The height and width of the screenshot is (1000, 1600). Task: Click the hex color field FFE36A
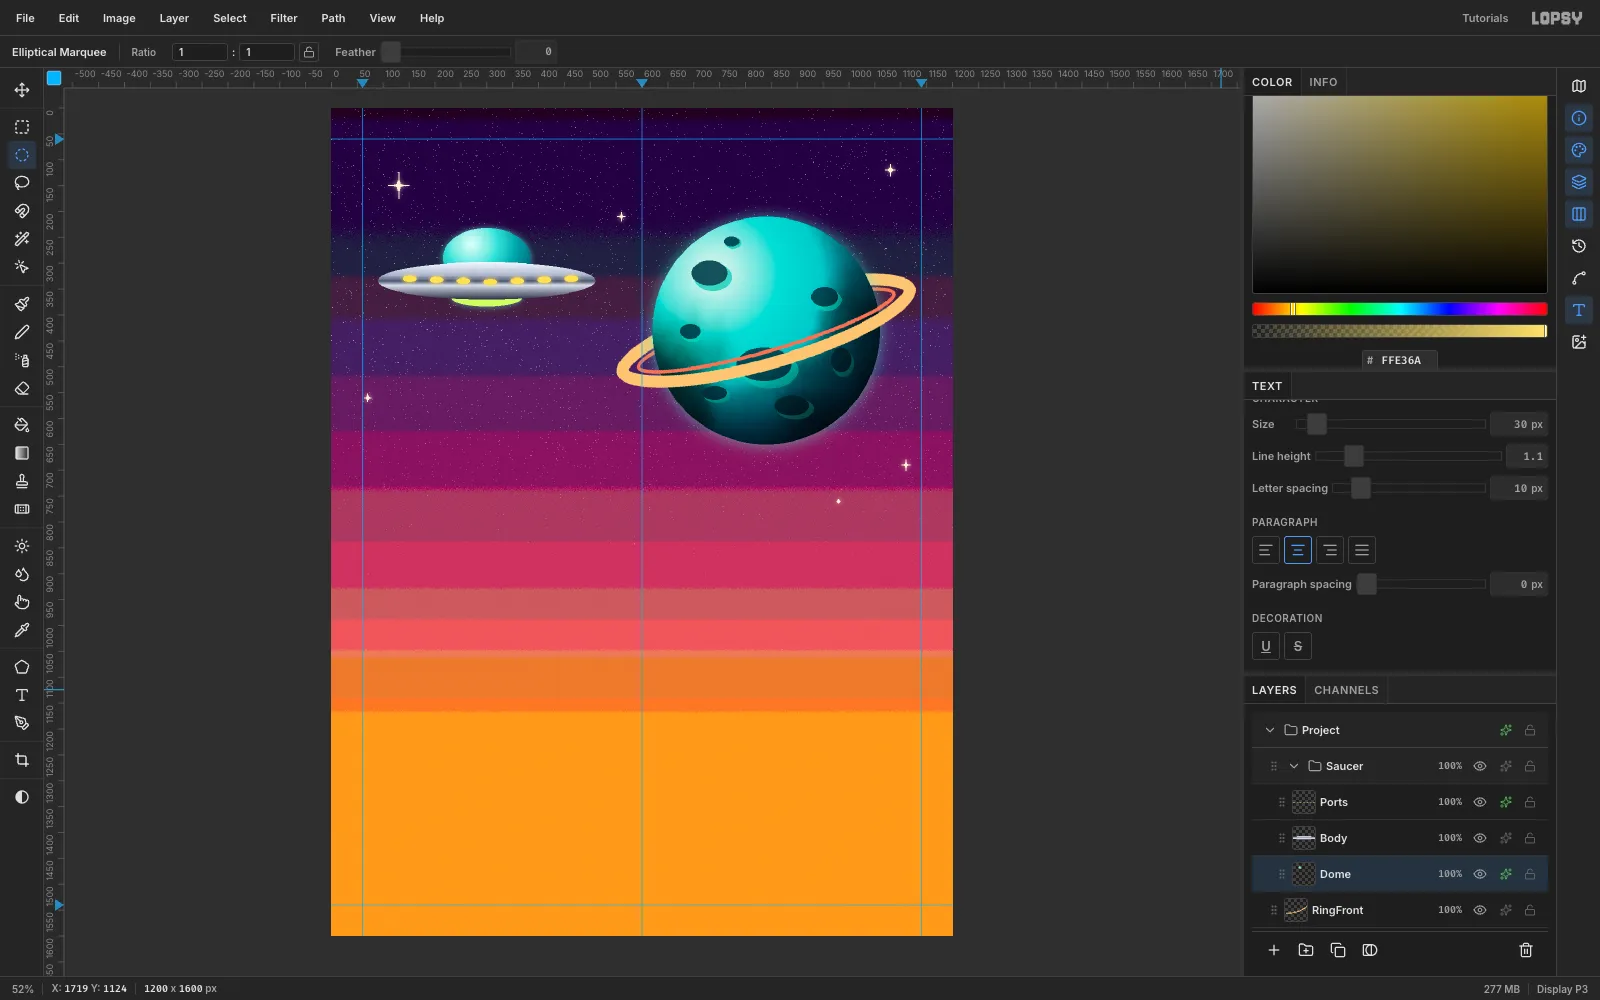point(1400,360)
